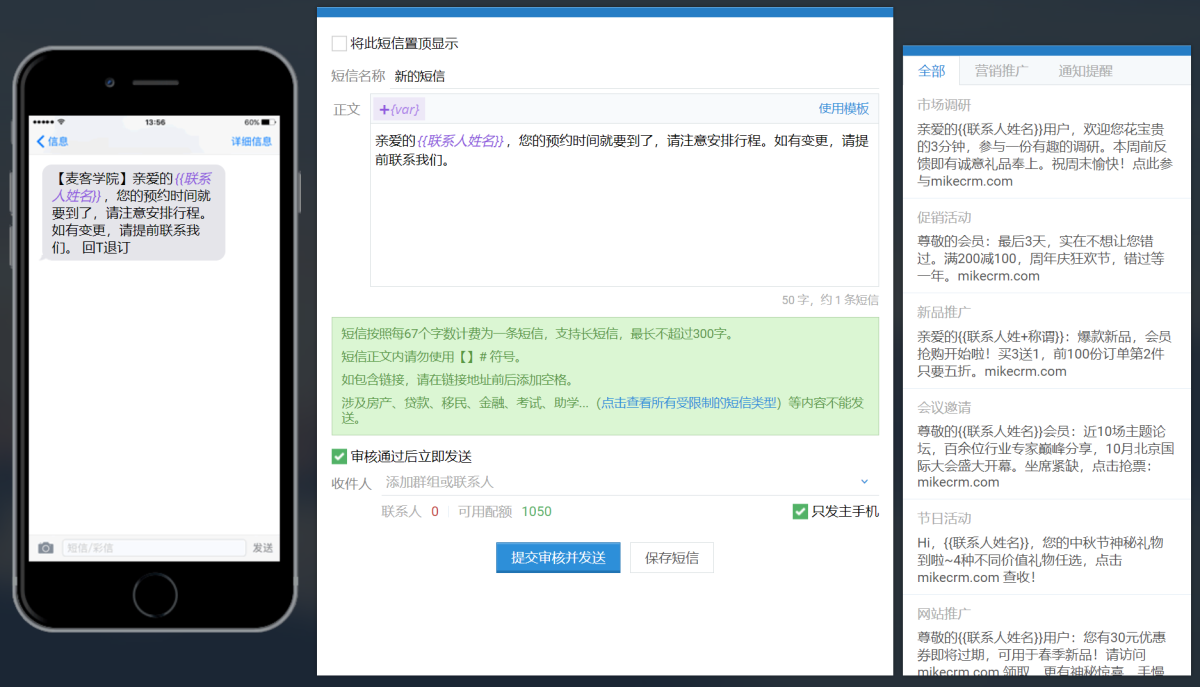The height and width of the screenshot is (687, 1200).
Task: Choose 市场调研 template
Action: coord(1046,142)
